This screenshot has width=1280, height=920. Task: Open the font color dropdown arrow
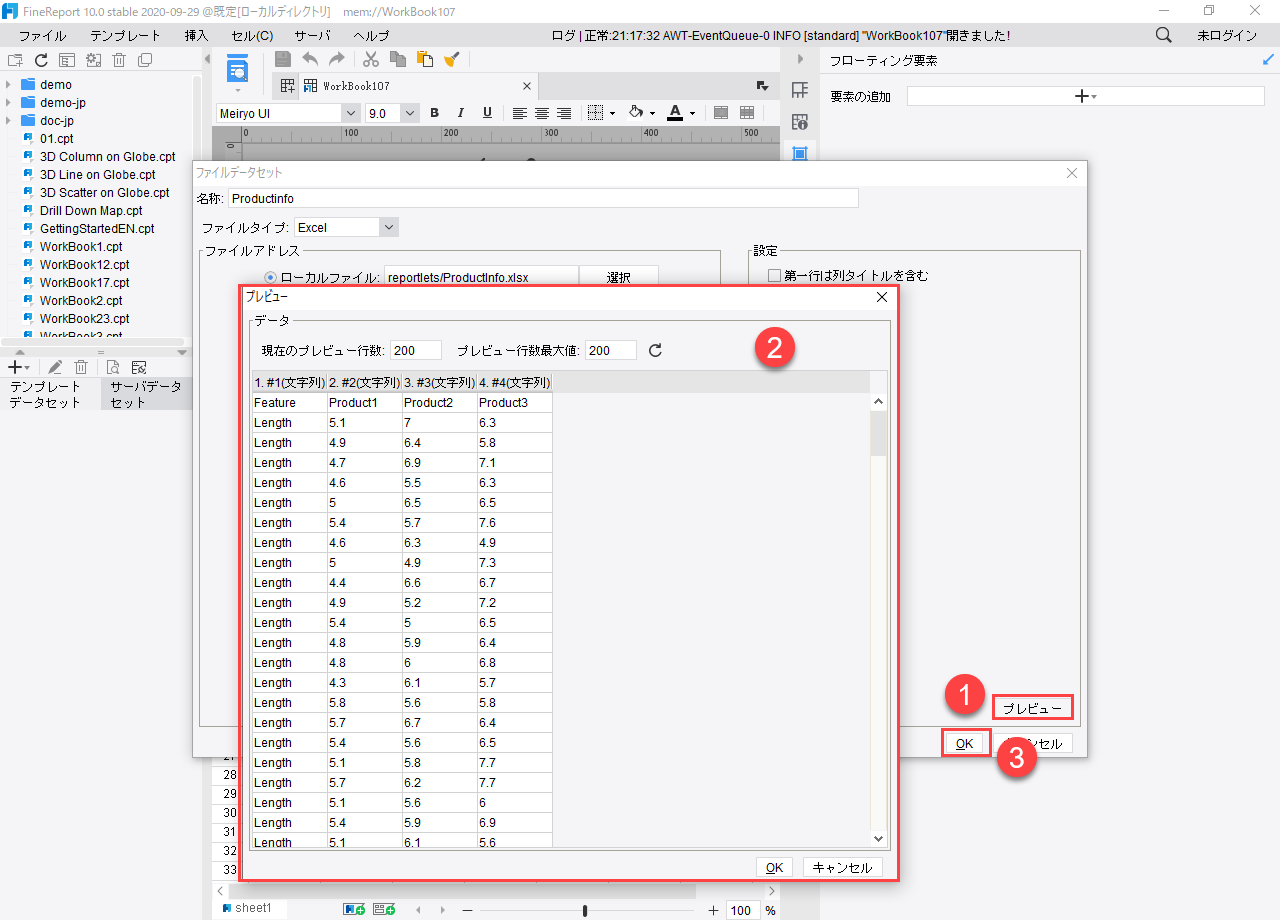tap(693, 113)
